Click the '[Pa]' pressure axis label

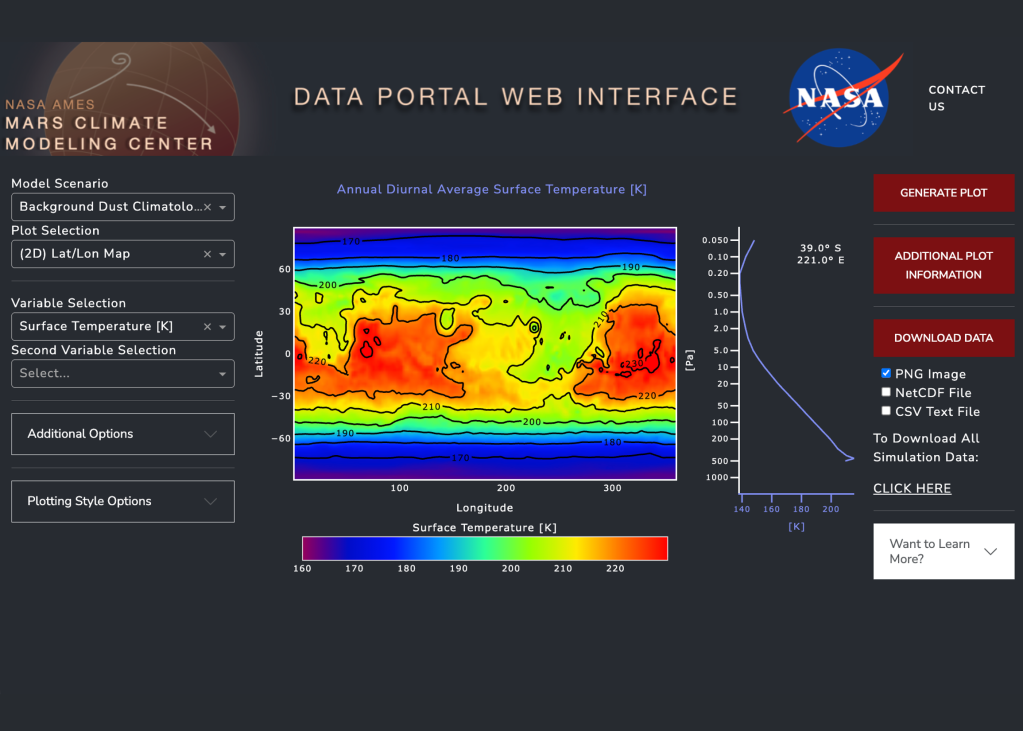coord(690,360)
